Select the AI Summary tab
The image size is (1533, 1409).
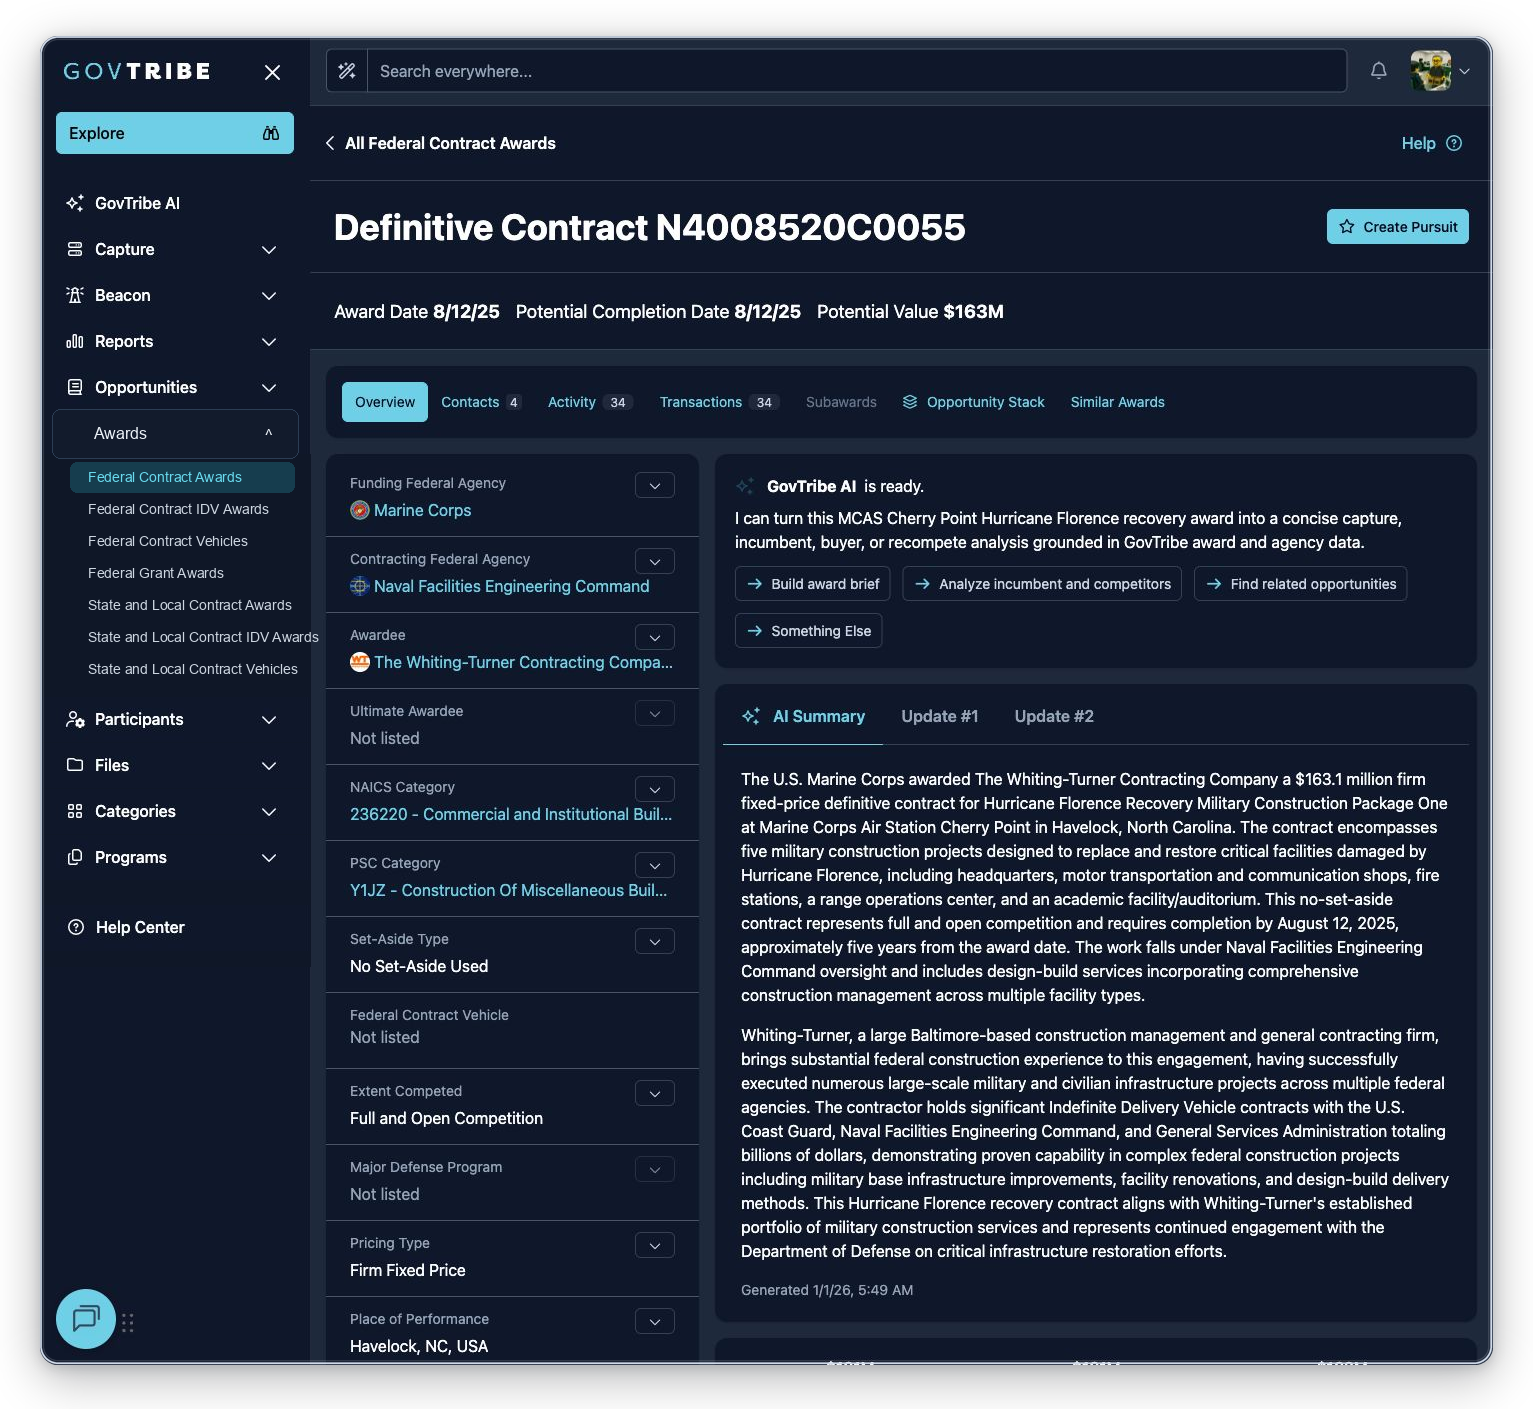pyautogui.click(x=803, y=716)
